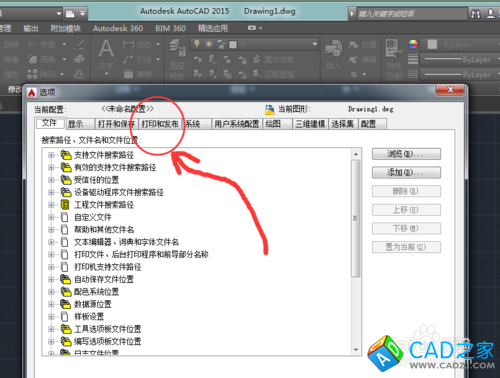Select 工具选项板文件位置 row

pos(107,329)
